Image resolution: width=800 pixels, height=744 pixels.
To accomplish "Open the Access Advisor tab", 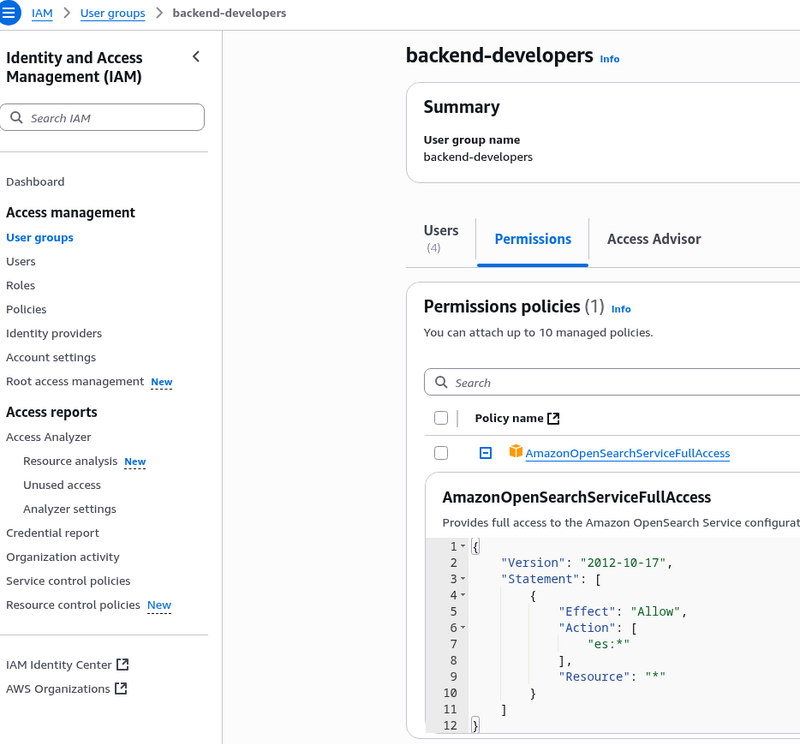I will [653, 239].
